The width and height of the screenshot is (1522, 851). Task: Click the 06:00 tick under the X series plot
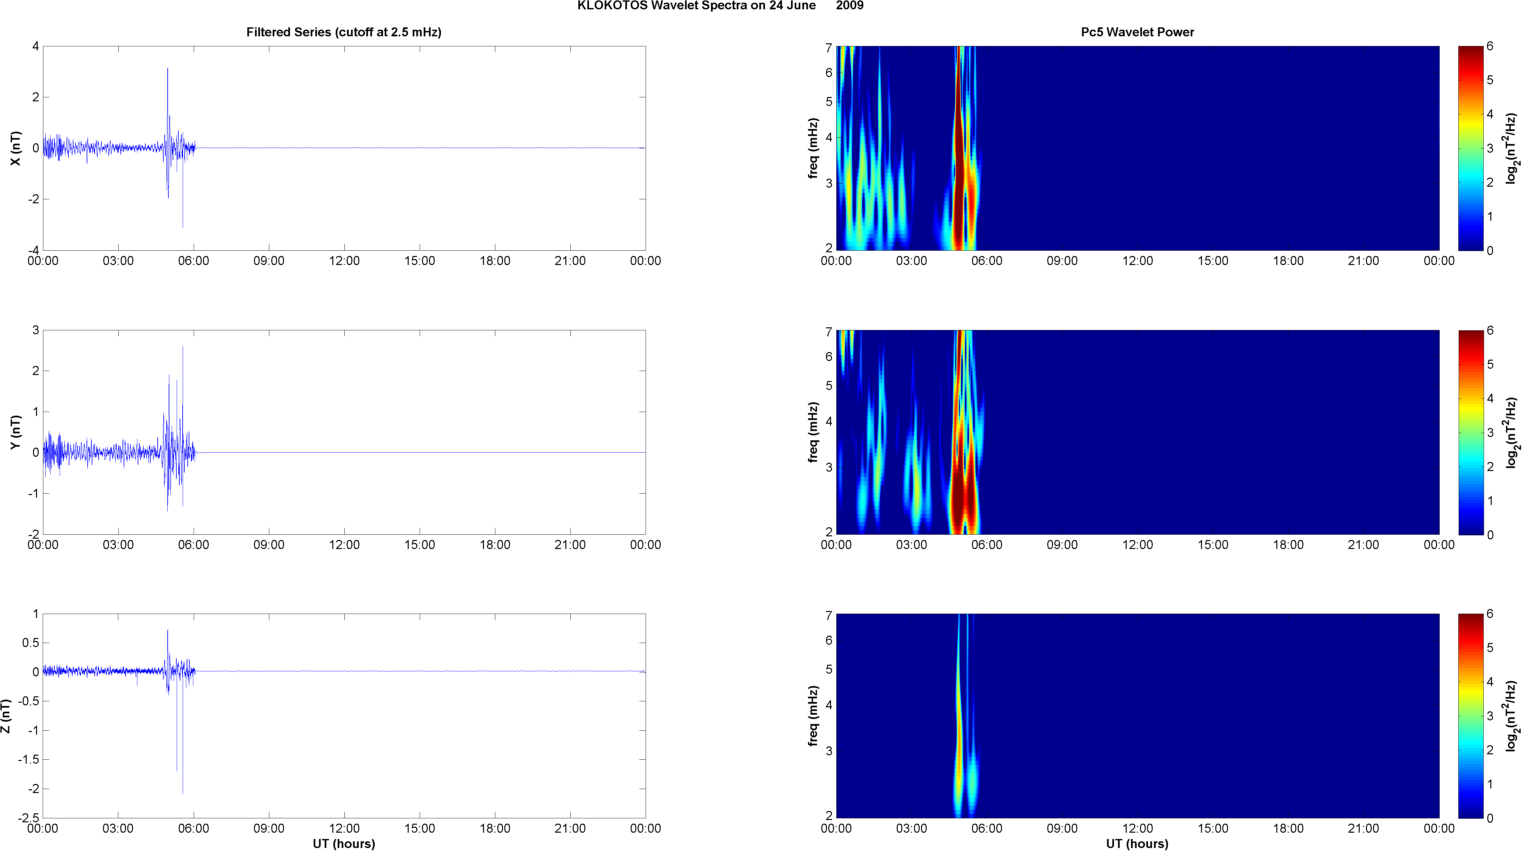[193, 261]
